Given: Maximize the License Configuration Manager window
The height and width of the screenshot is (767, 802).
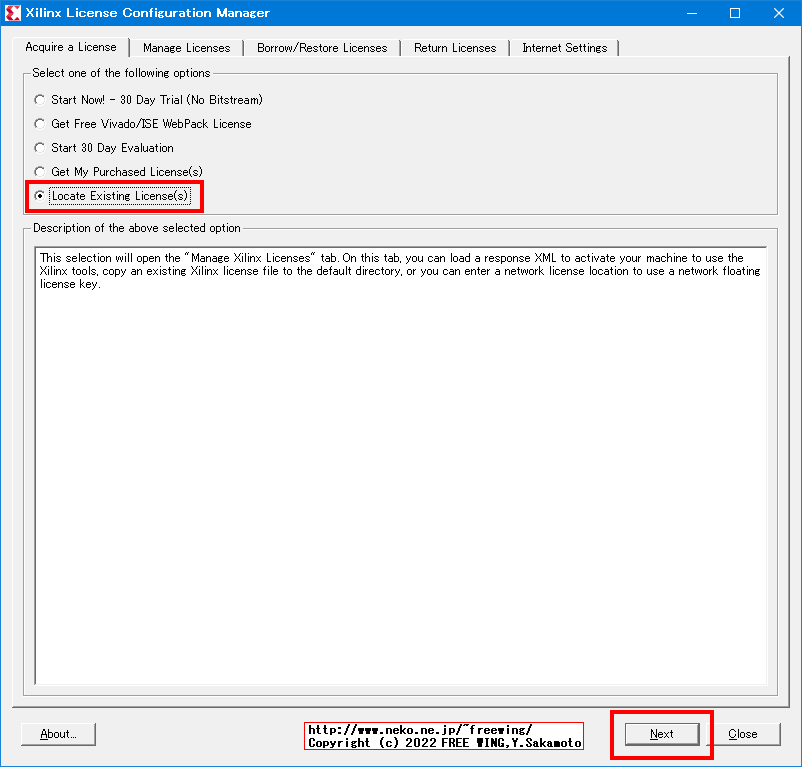Looking at the screenshot, I should click(x=735, y=13).
